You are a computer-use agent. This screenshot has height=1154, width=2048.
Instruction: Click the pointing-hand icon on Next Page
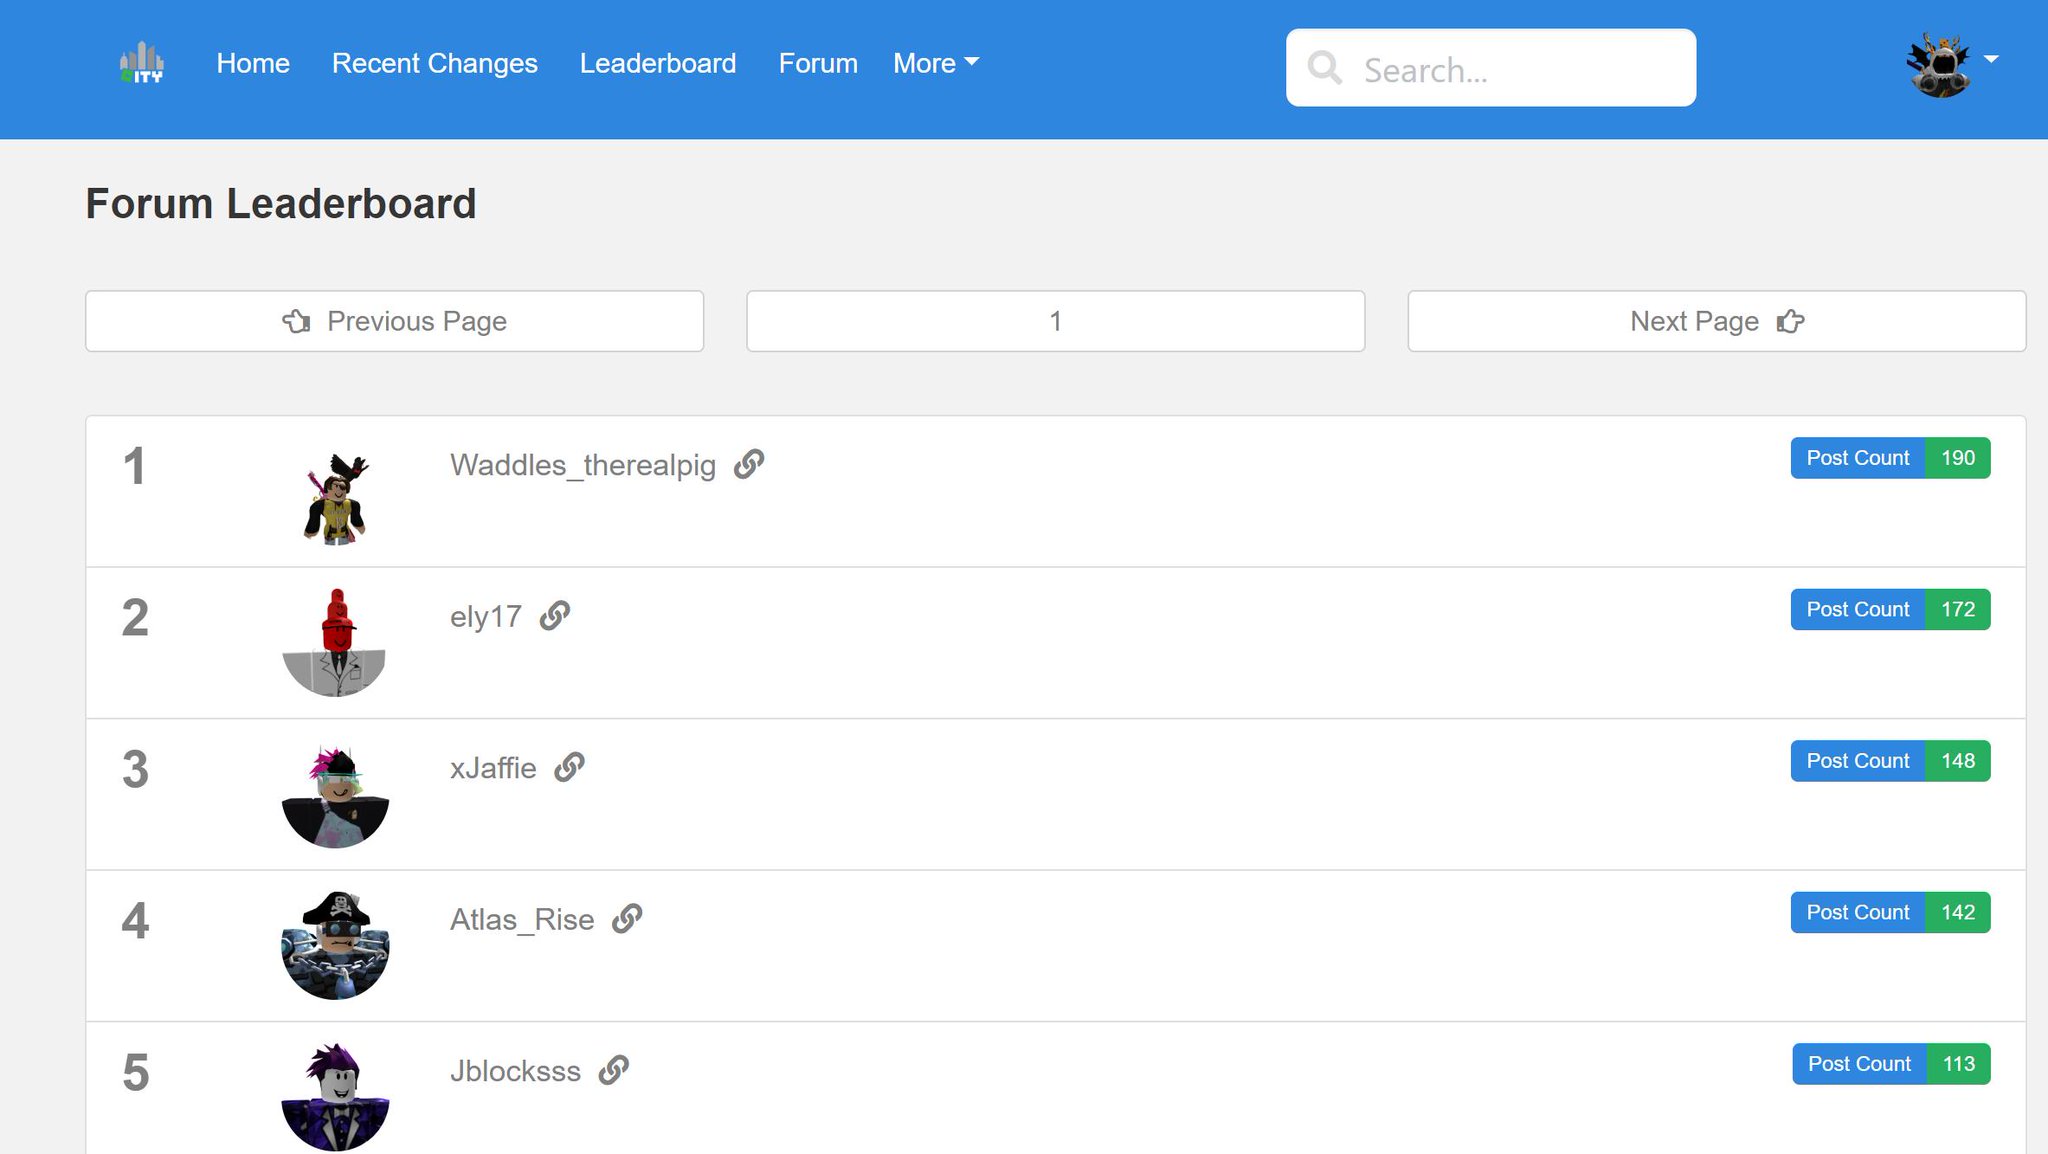tap(1790, 321)
